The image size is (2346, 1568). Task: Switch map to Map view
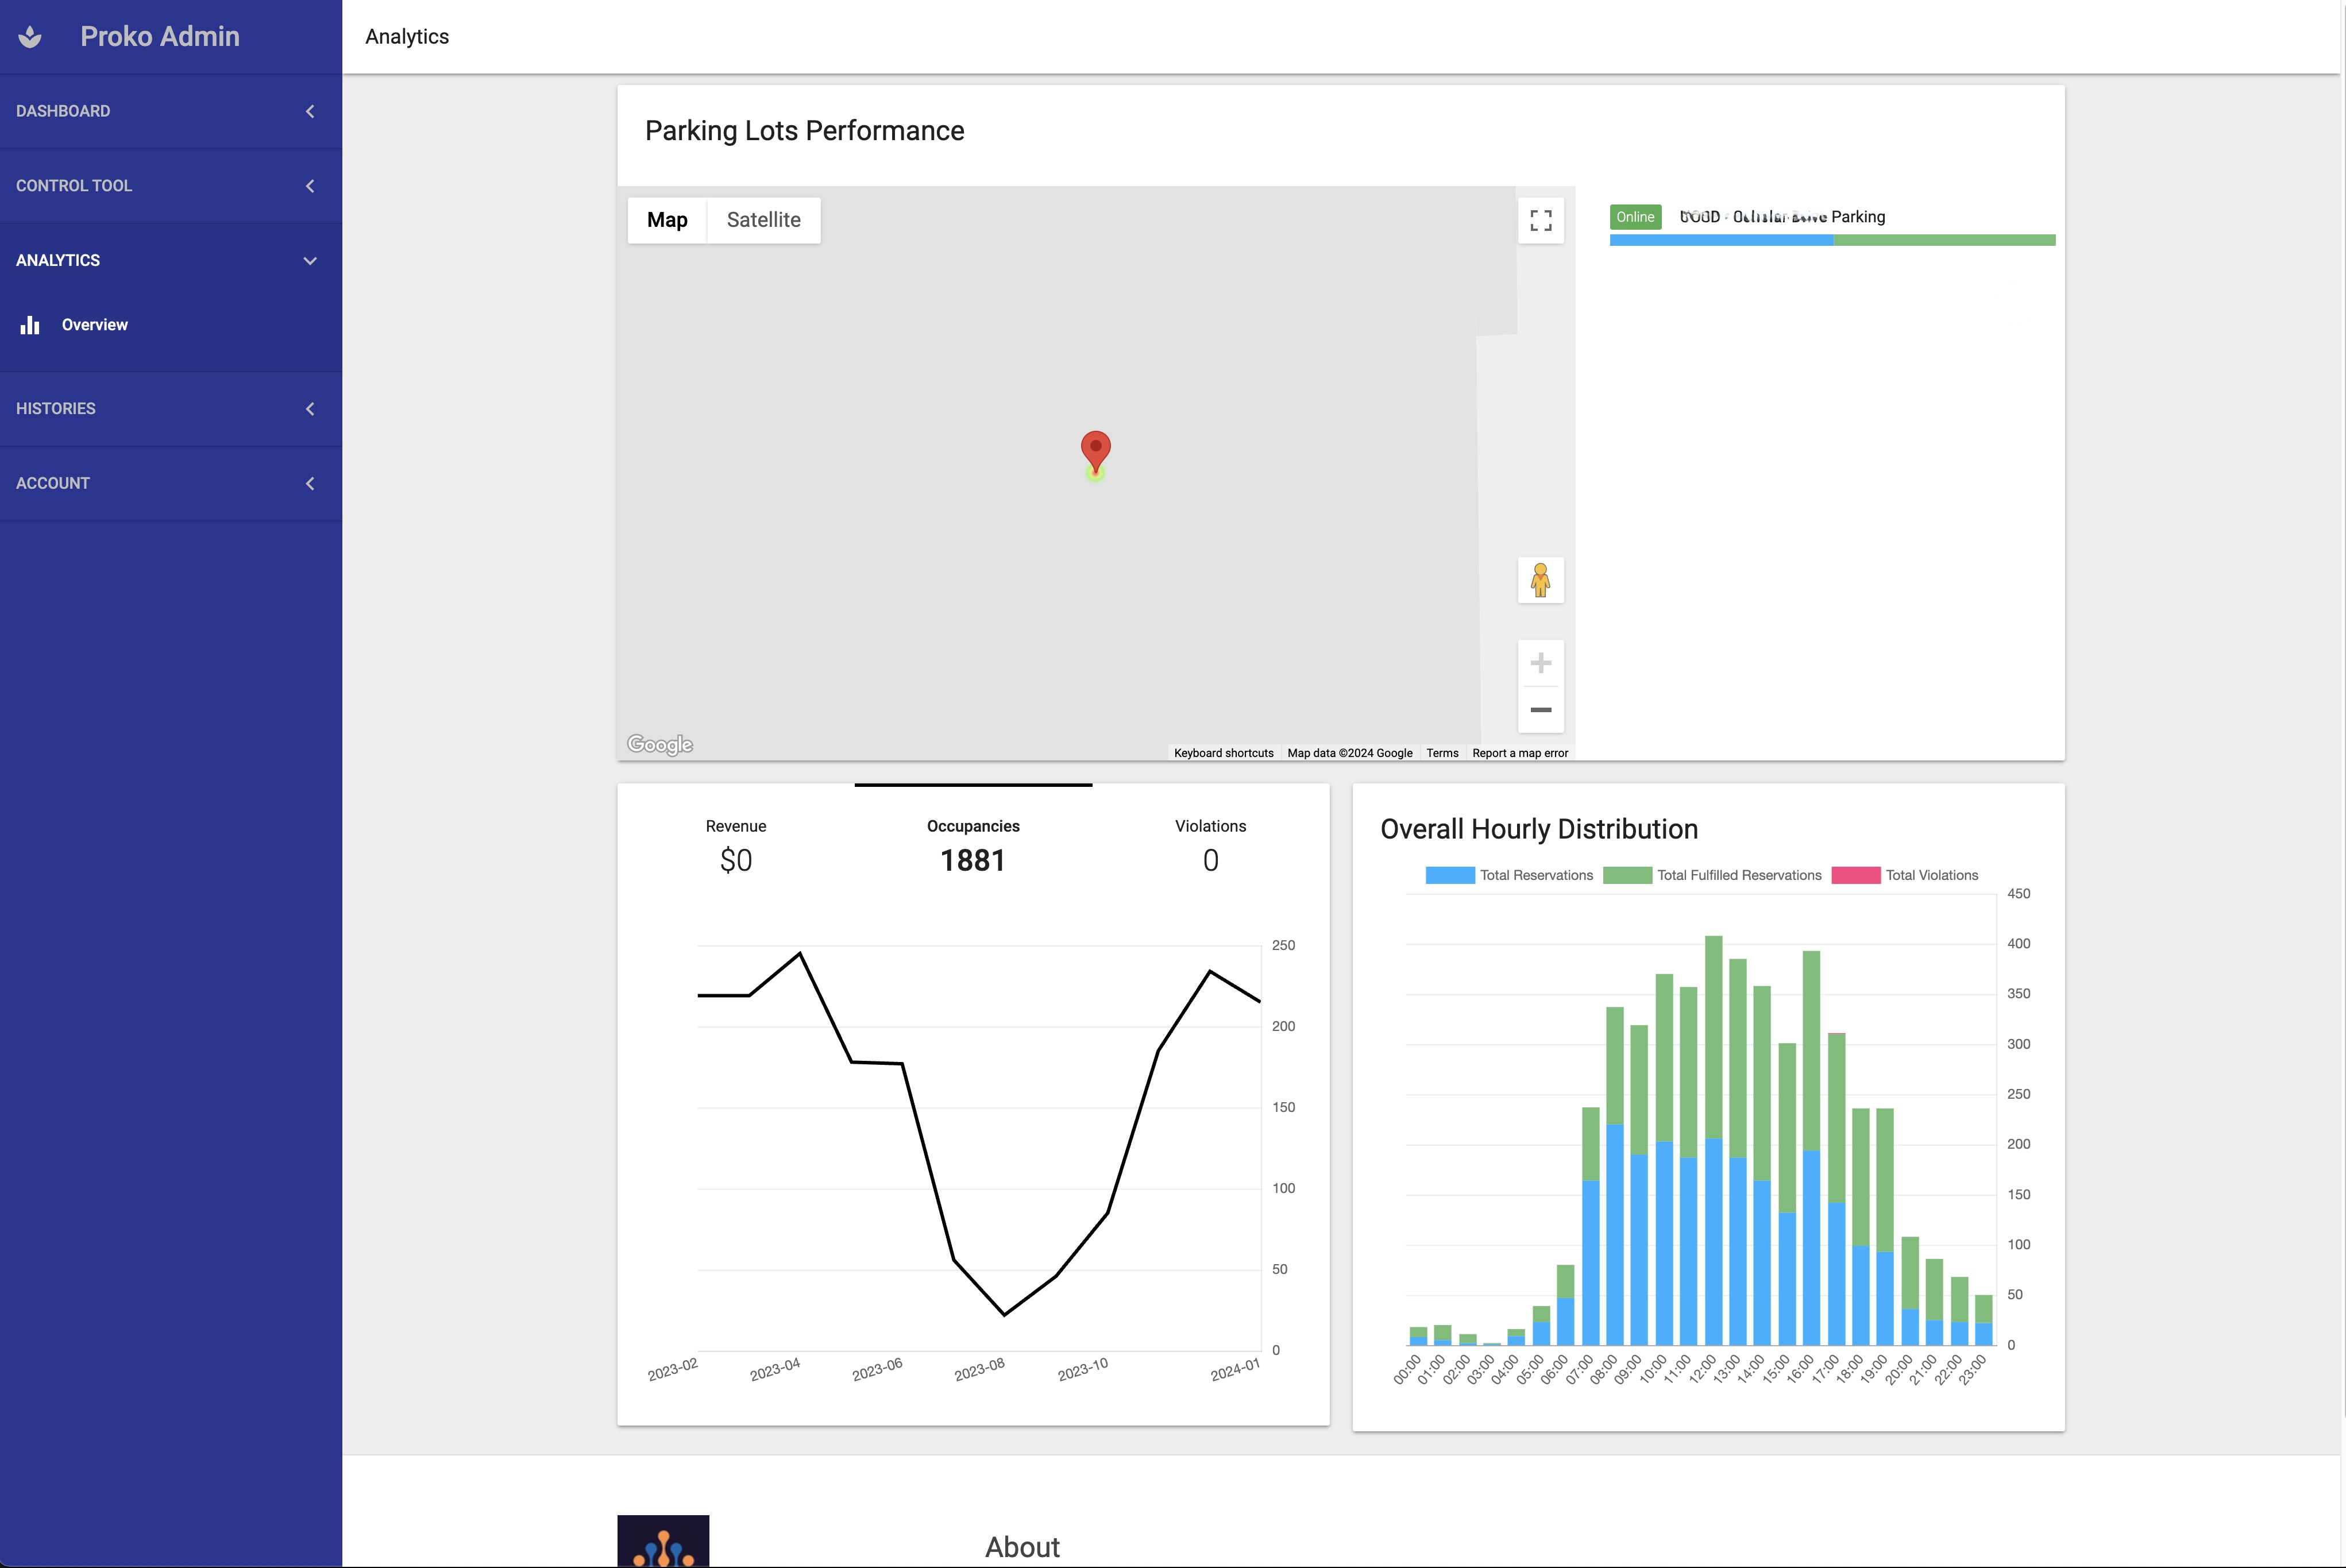667,220
